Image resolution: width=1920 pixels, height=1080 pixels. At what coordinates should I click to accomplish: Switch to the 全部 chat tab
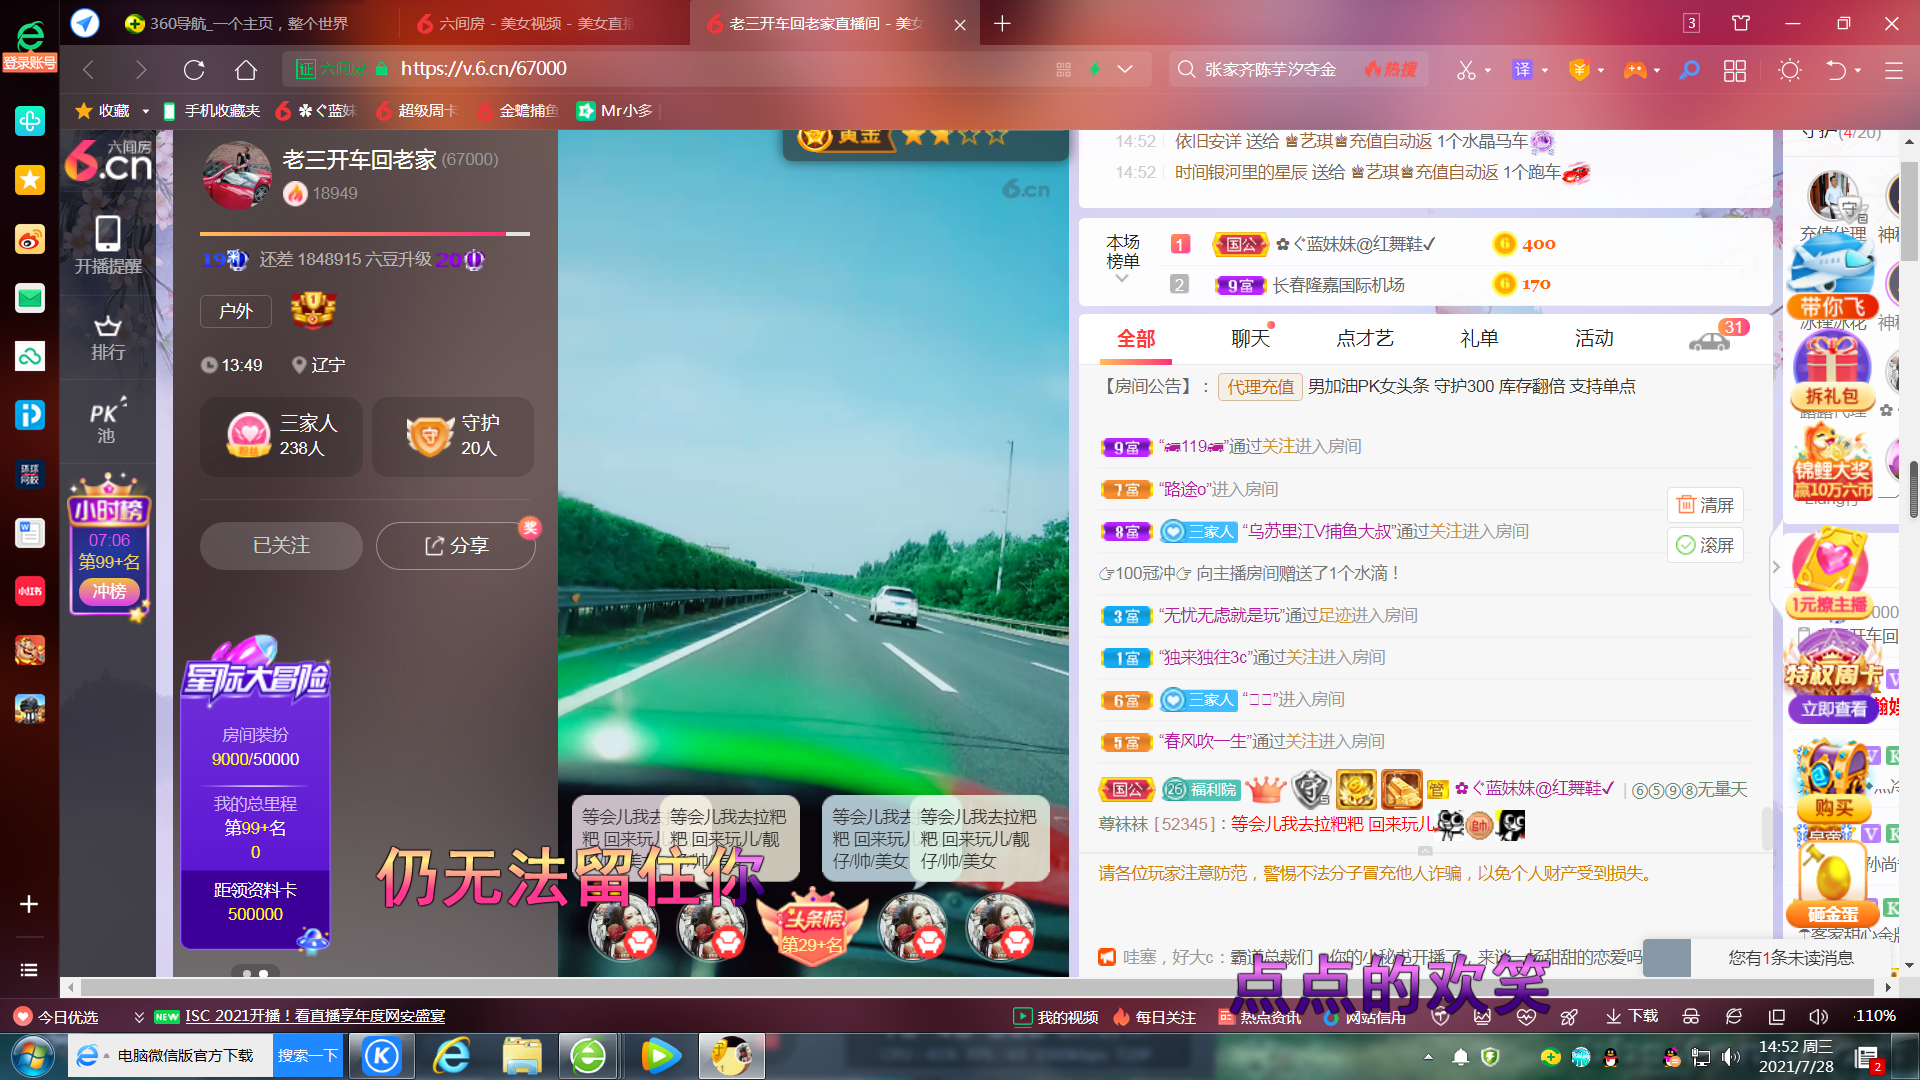[1136, 339]
